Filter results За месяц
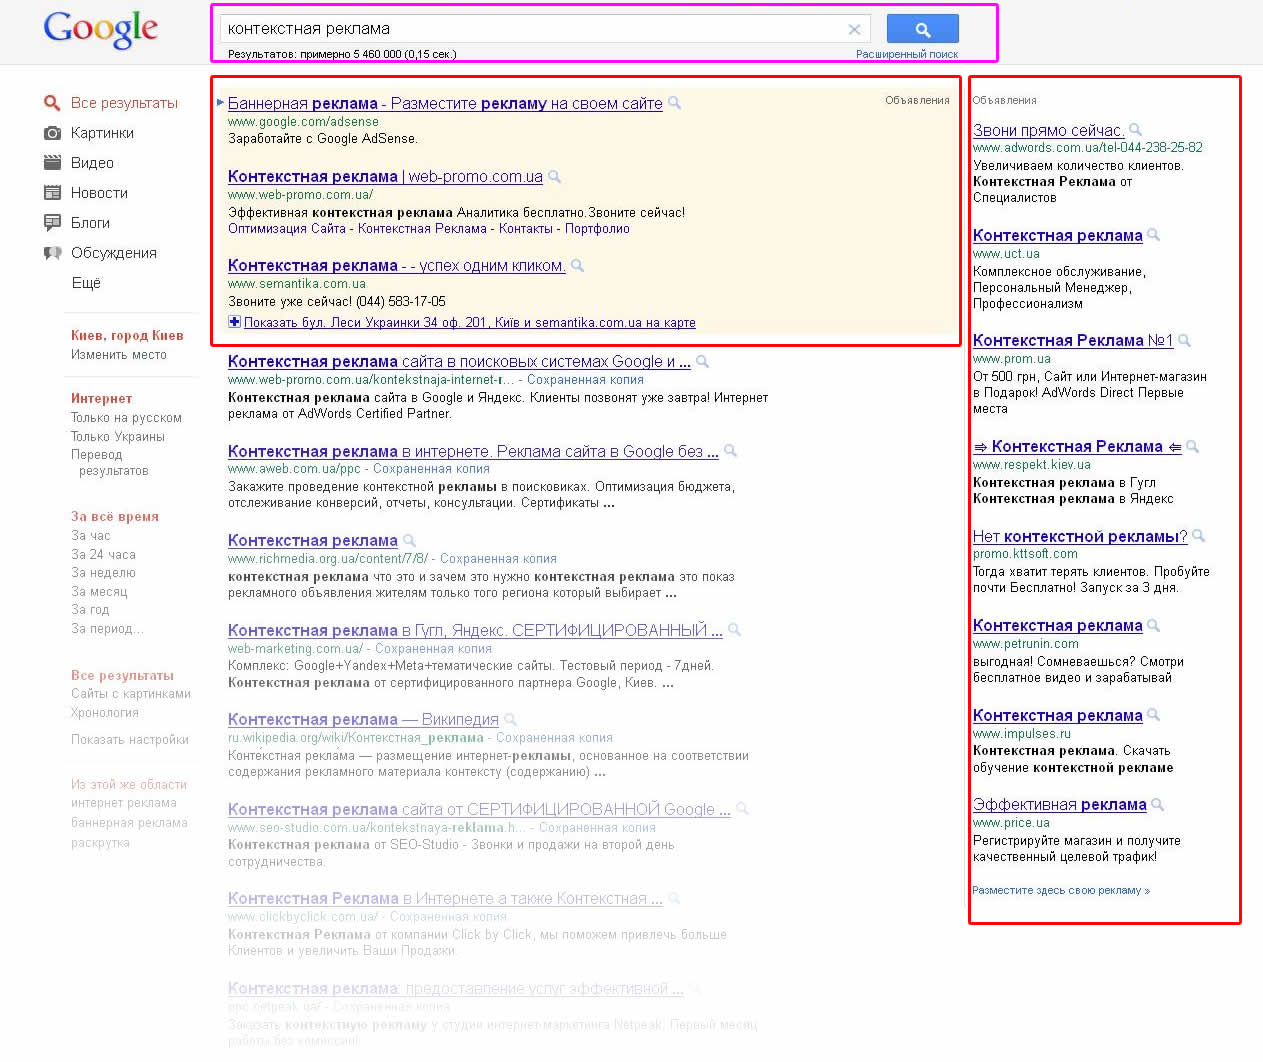Image resolution: width=1263 pixels, height=1062 pixels. coord(99,592)
